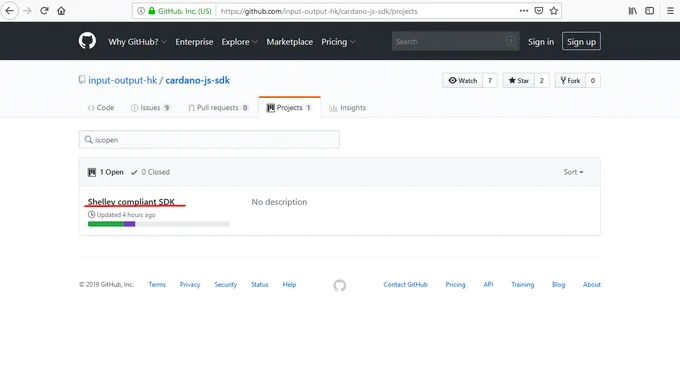The width and height of the screenshot is (680, 391).
Task: Click the repository icon beside input-output-hk
Action: (82, 80)
